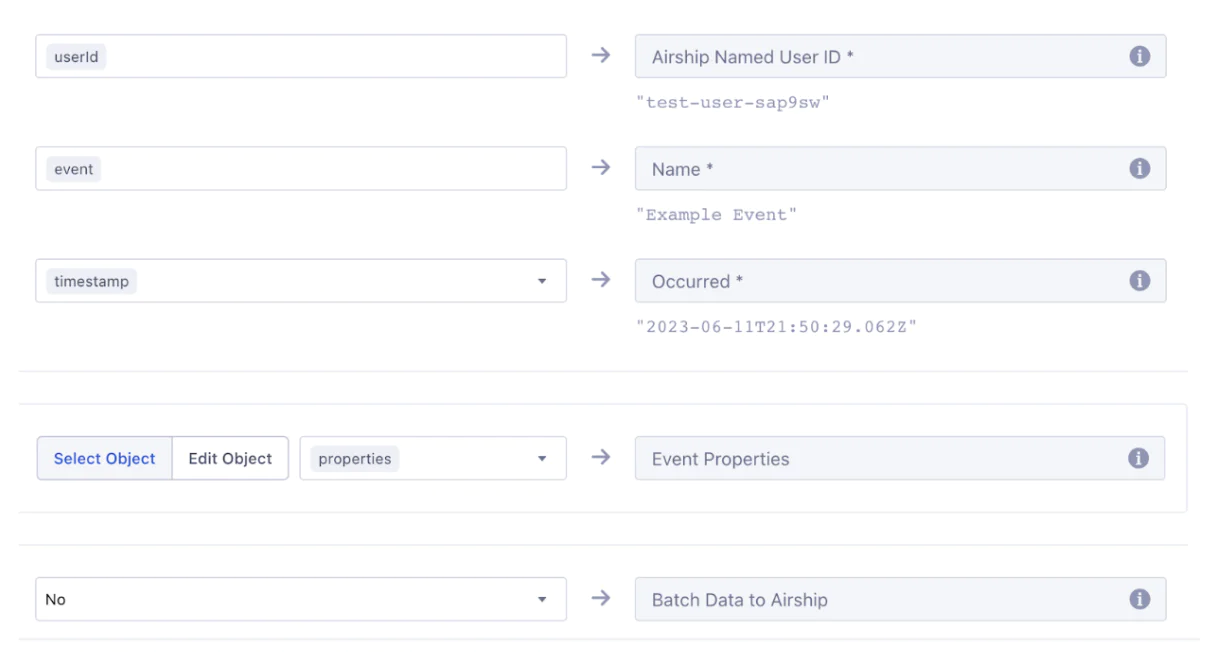This screenshot has height=652, width=1226.
Task: Click the timestamp tag chip
Action: (x=91, y=281)
